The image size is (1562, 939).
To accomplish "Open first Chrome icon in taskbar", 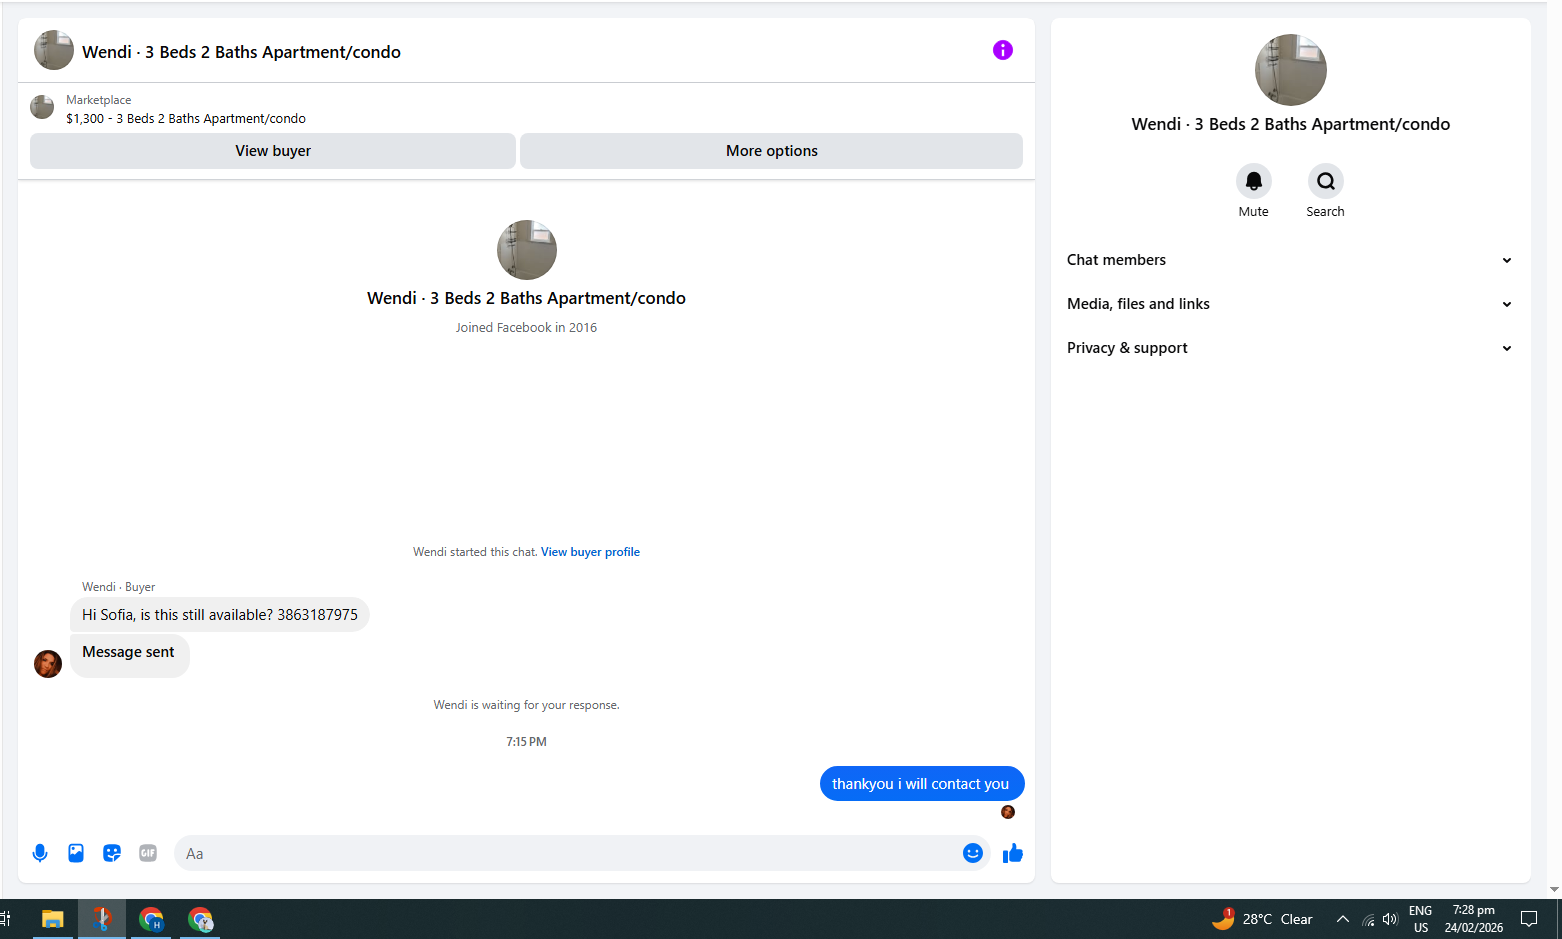I will pos(151,919).
